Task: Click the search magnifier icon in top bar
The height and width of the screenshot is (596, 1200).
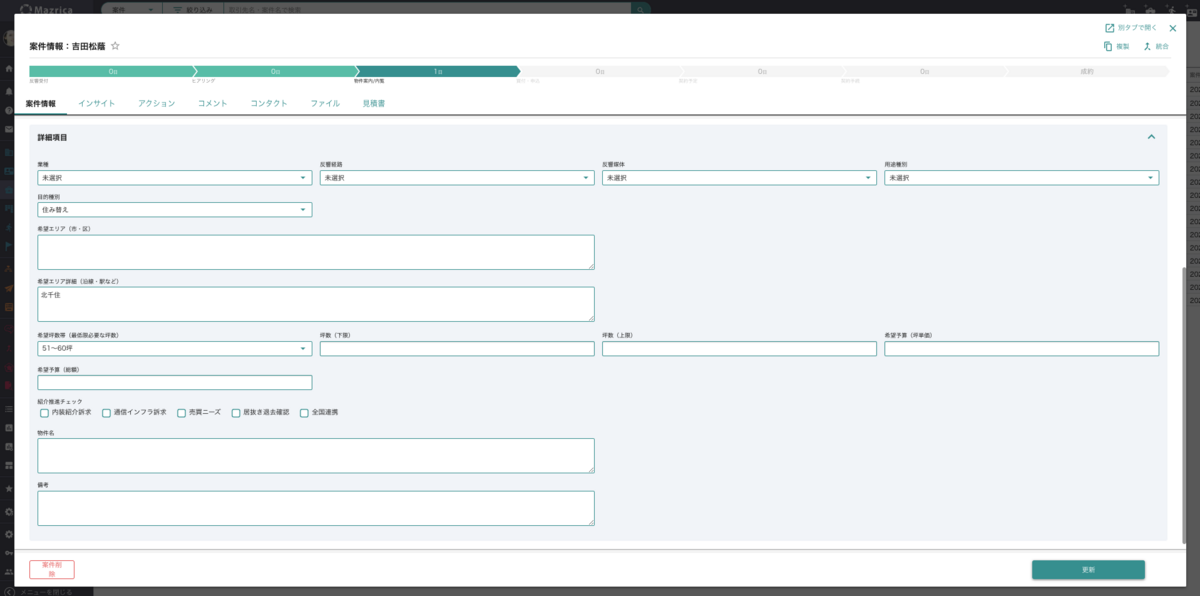Action: coord(641,8)
